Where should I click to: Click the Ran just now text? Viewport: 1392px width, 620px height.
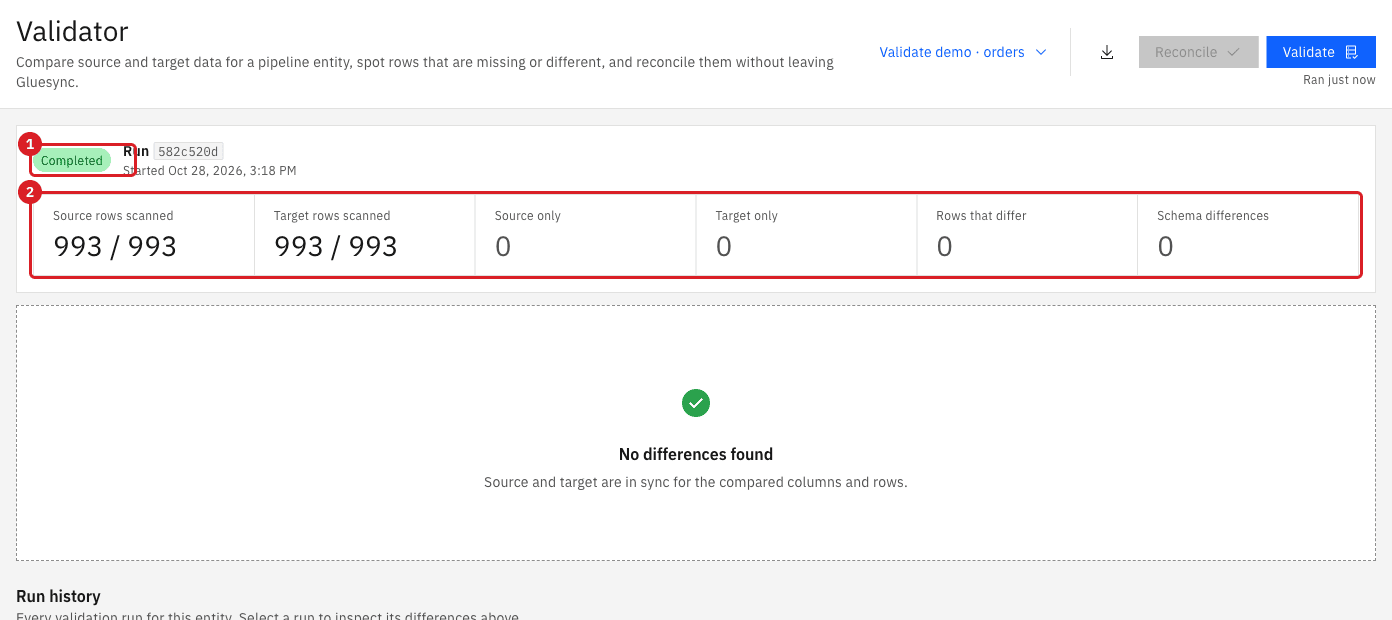tap(1339, 80)
